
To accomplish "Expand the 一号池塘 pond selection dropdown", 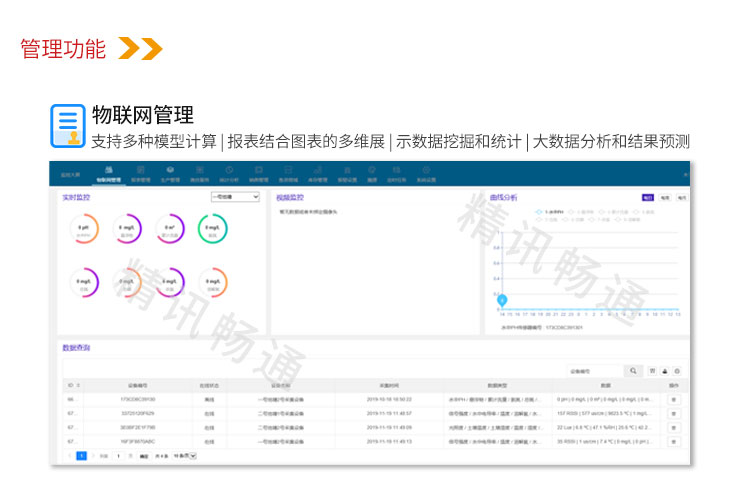I will tap(235, 198).
